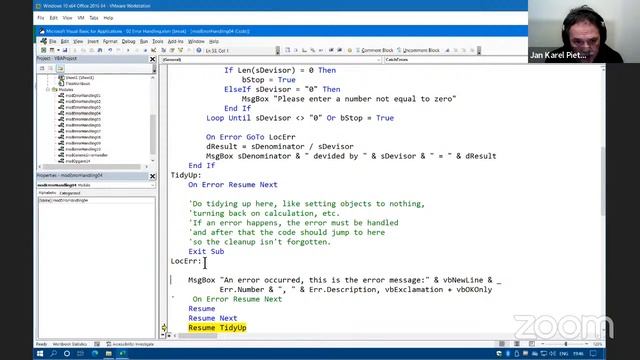Toggle Folders icon in Project panel

coord(60,69)
